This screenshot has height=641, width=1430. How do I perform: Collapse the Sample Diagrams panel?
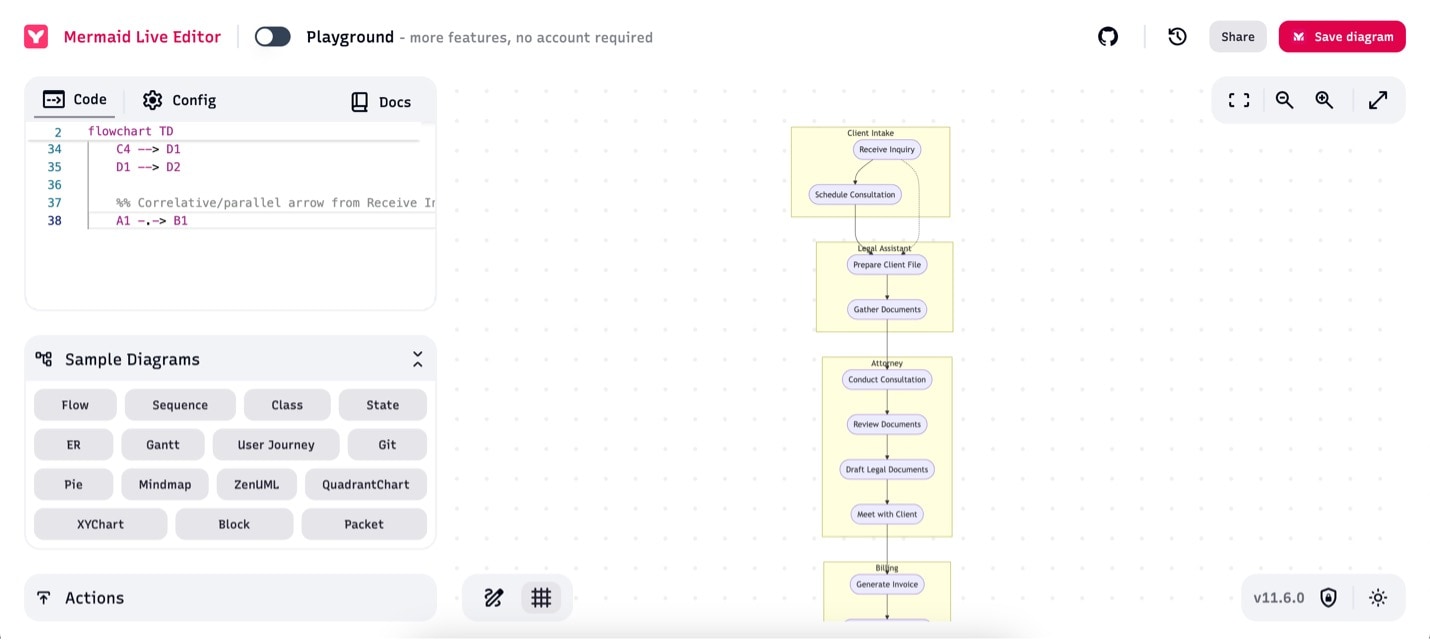pos(417,359)
